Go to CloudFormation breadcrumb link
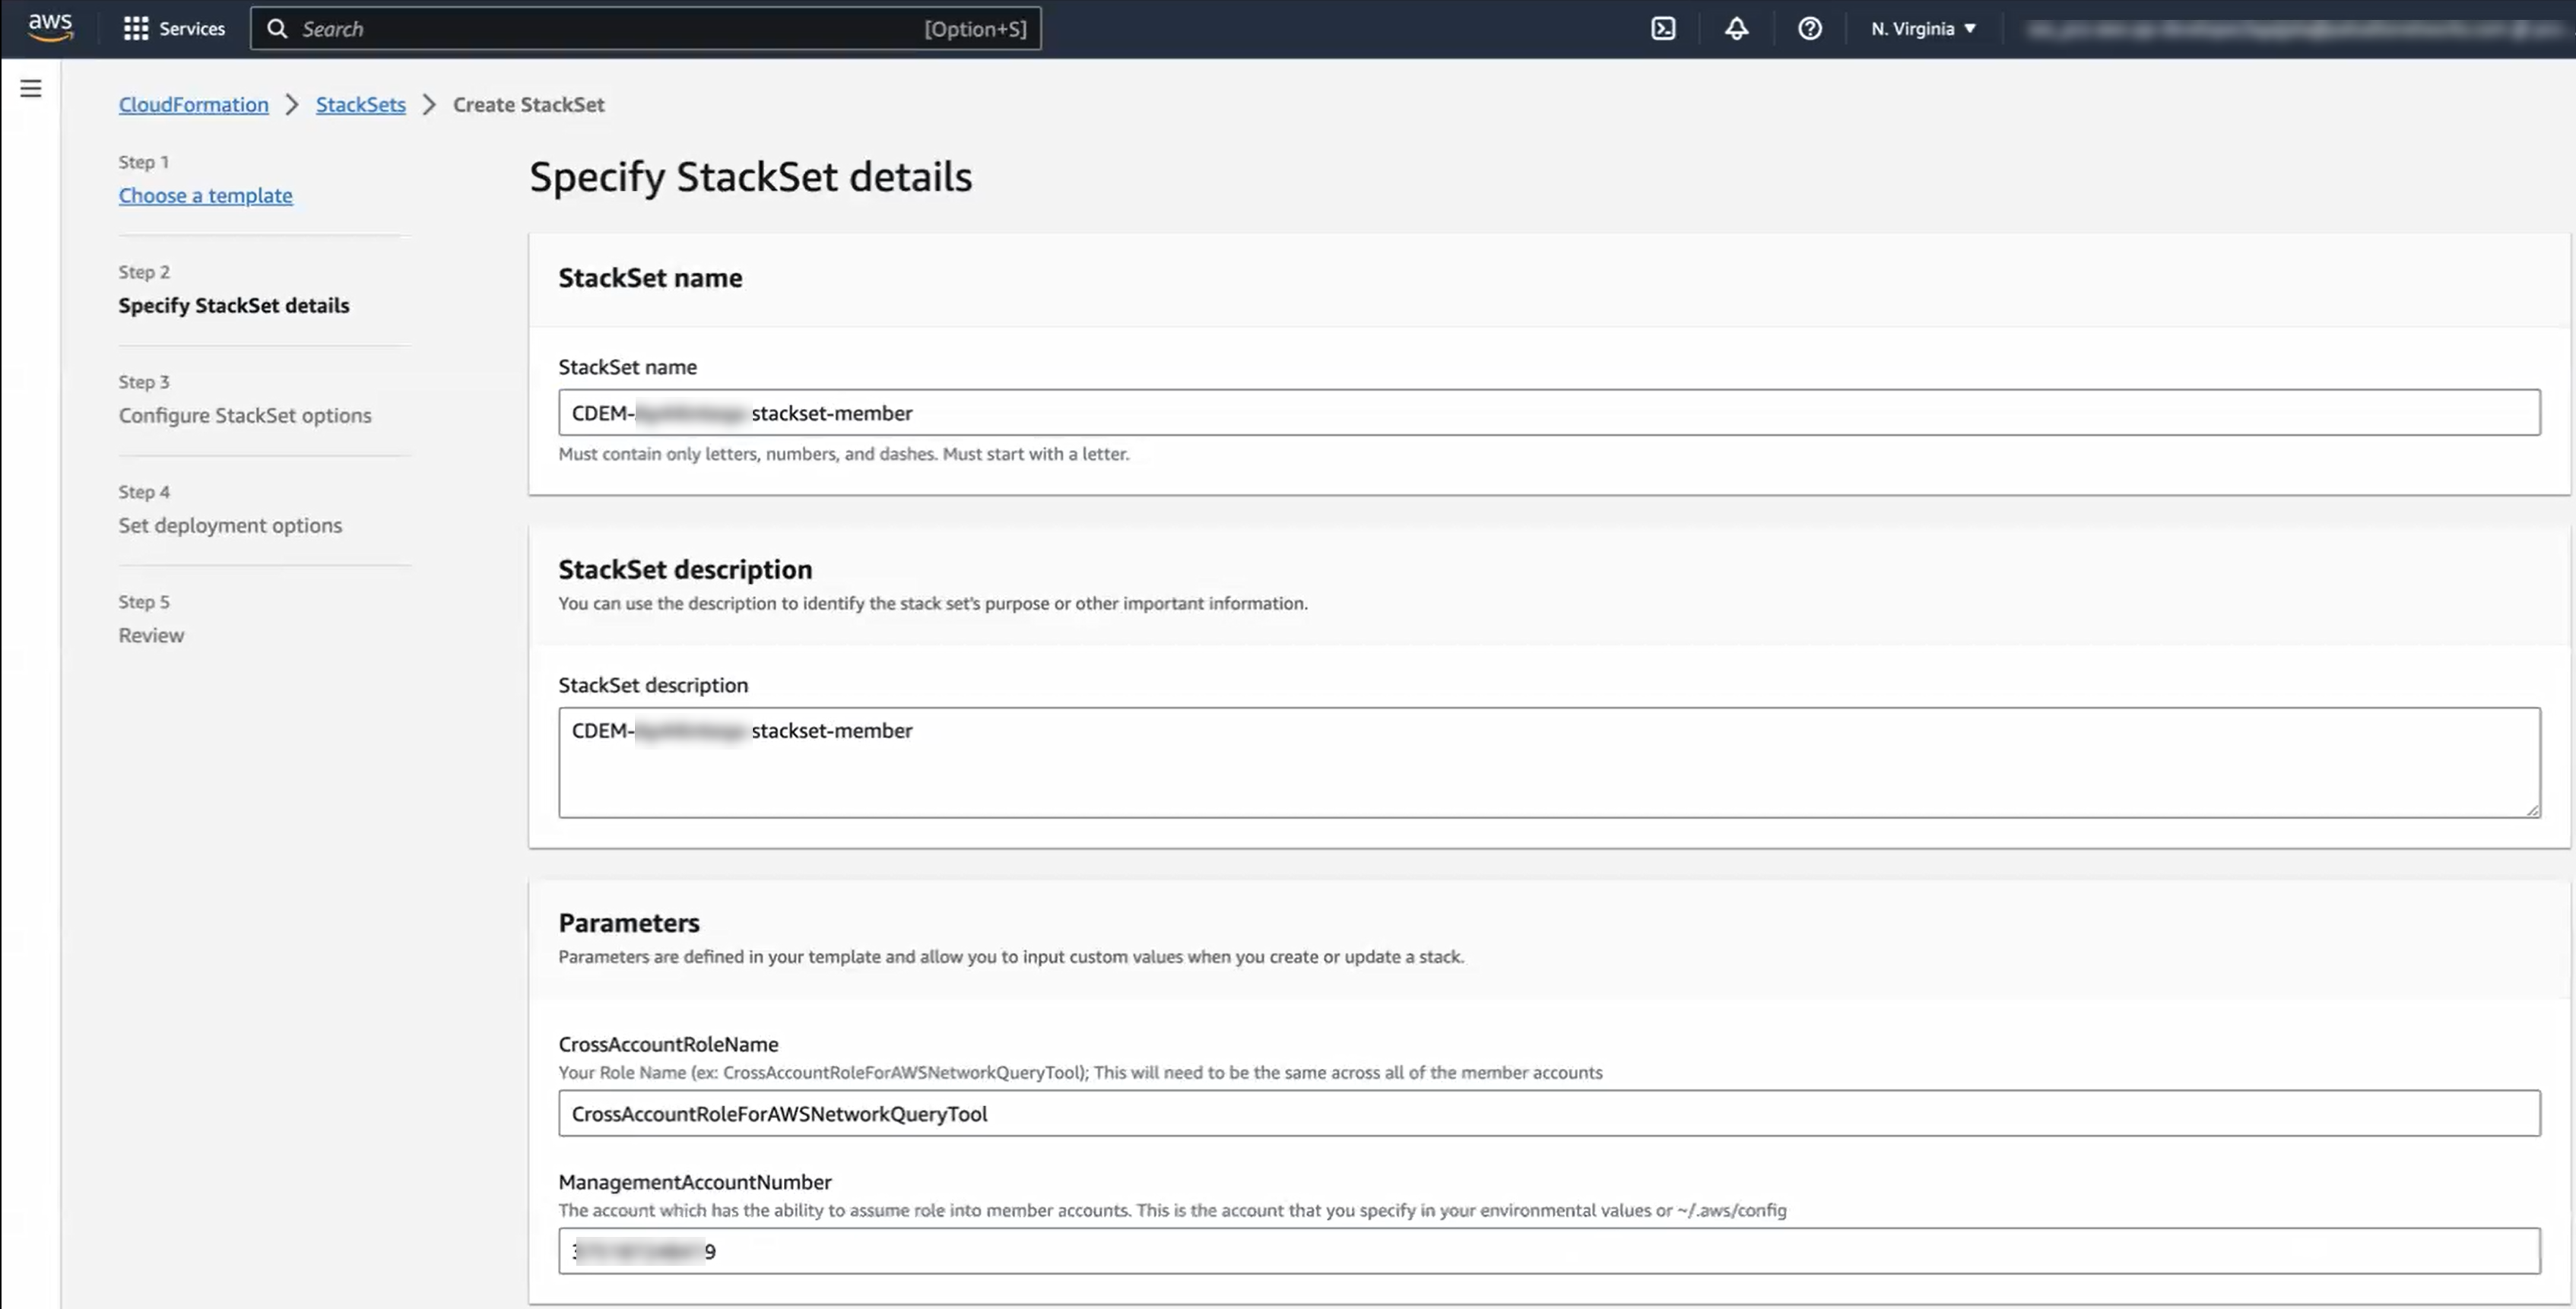This screenshot has height=1309, width=2576. click(x=193, y=104)
